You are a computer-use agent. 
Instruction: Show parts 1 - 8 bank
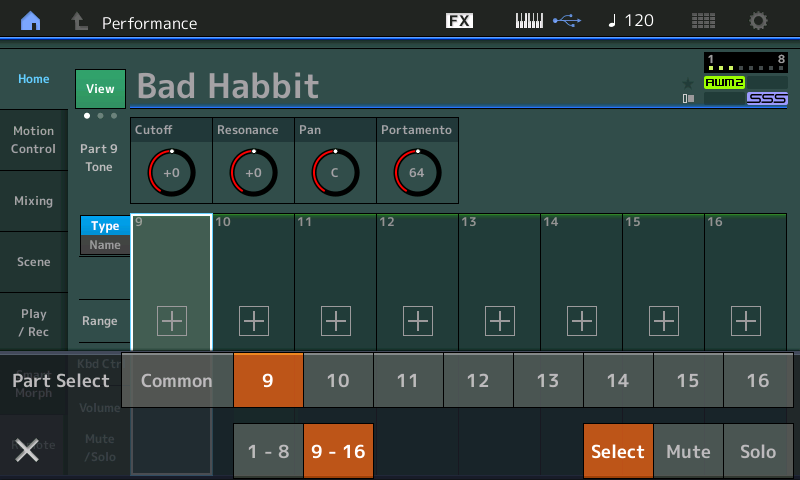pos(268,451)
